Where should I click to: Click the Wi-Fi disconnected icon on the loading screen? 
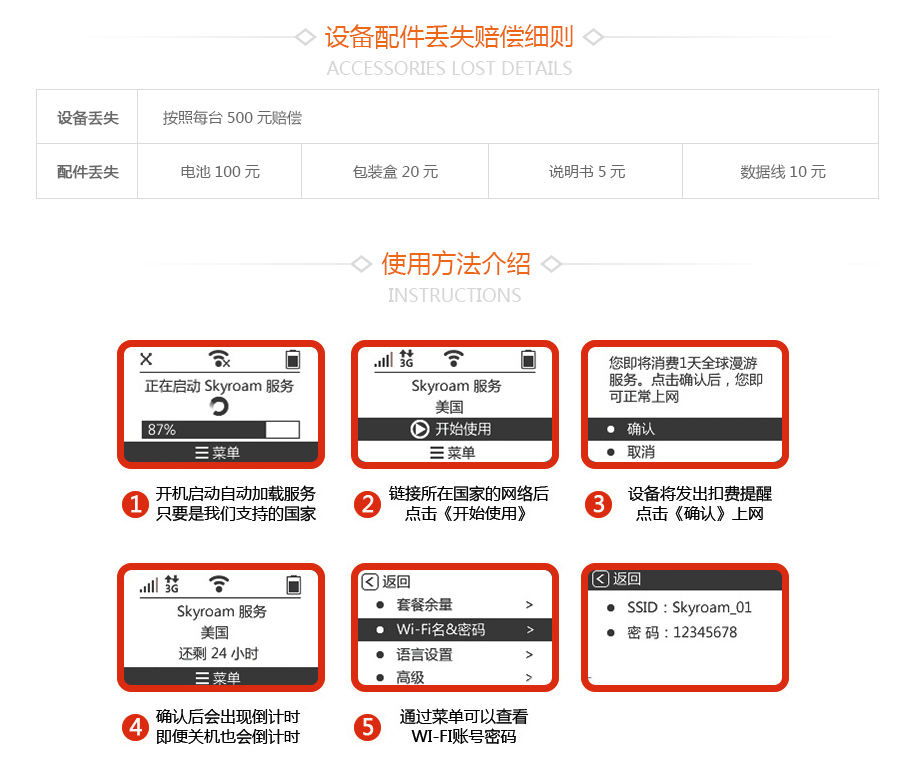[219, 359]
